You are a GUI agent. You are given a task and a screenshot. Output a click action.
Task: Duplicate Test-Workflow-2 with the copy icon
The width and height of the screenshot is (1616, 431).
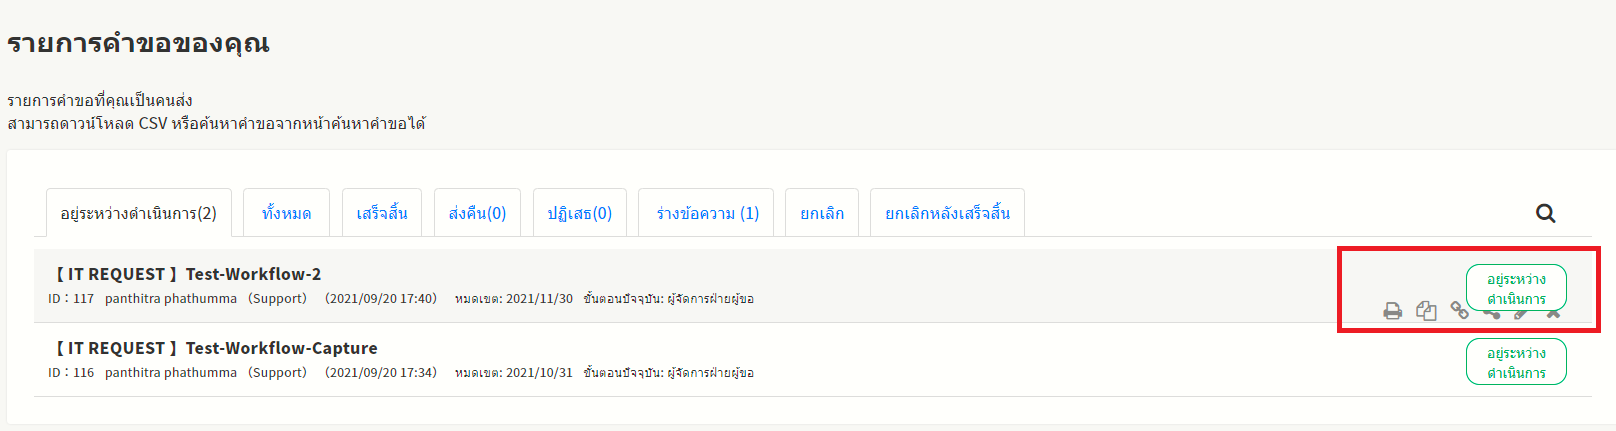click(x=1426, y=311)
